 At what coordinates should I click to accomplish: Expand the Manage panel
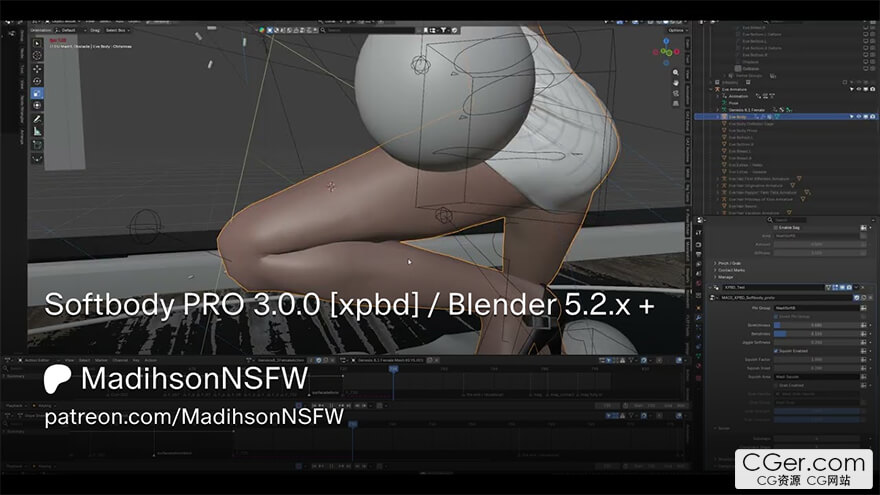[725, 277]
